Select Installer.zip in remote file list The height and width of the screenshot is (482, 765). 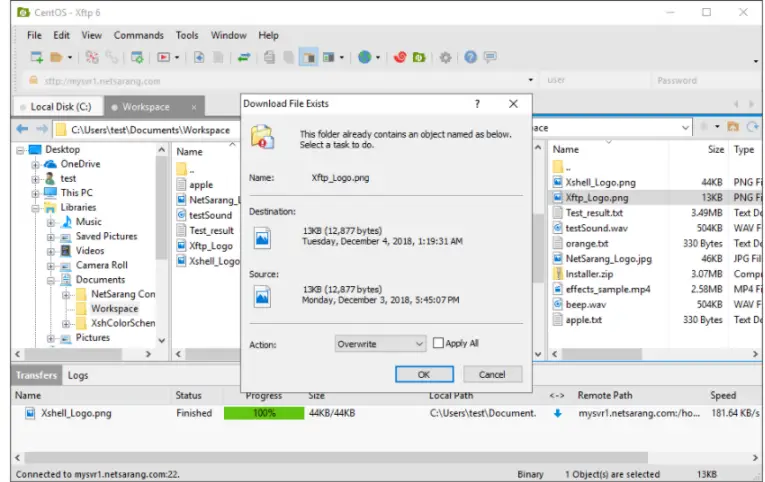[589, 274]
